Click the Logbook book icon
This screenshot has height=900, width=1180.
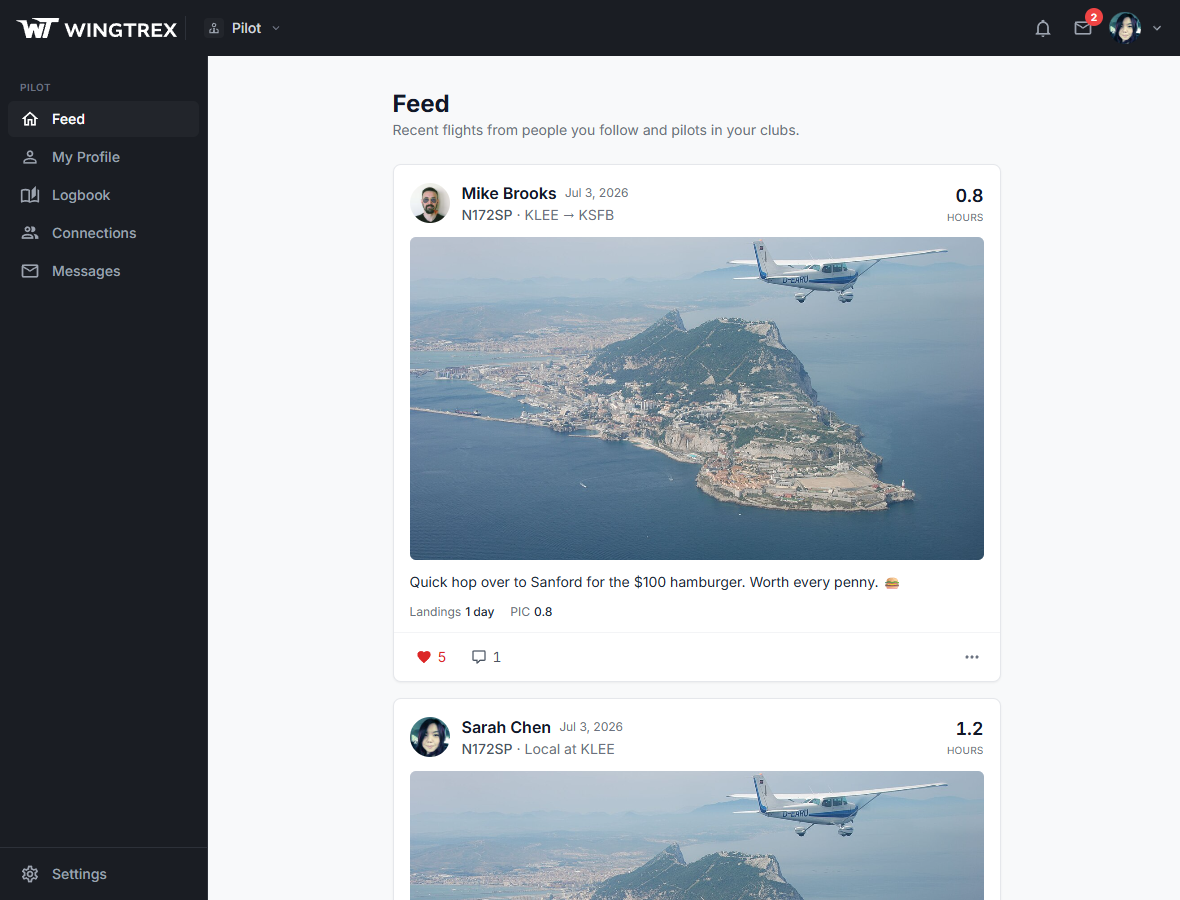pos(30,195)
